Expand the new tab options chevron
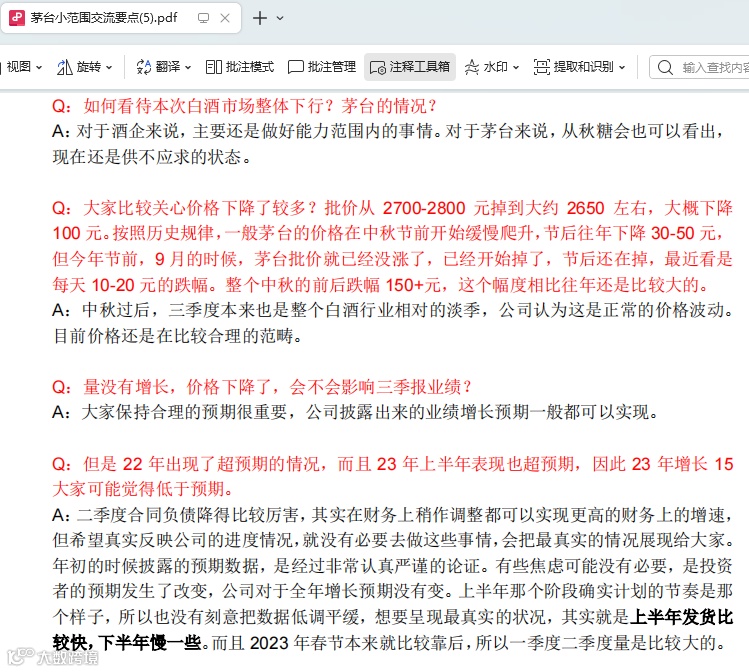This screenshot has height=672, width=749. (x=280, y=18)
